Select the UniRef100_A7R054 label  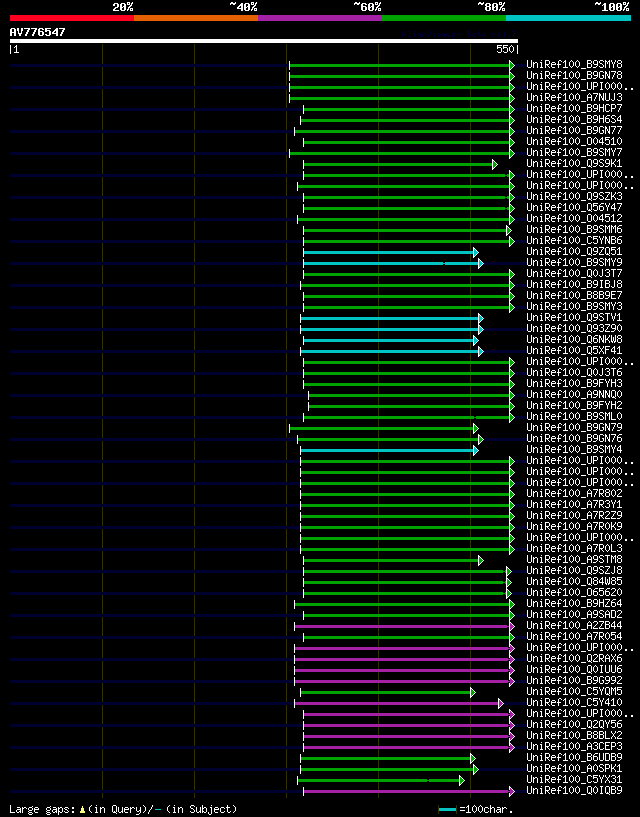(x=574, y=637)
